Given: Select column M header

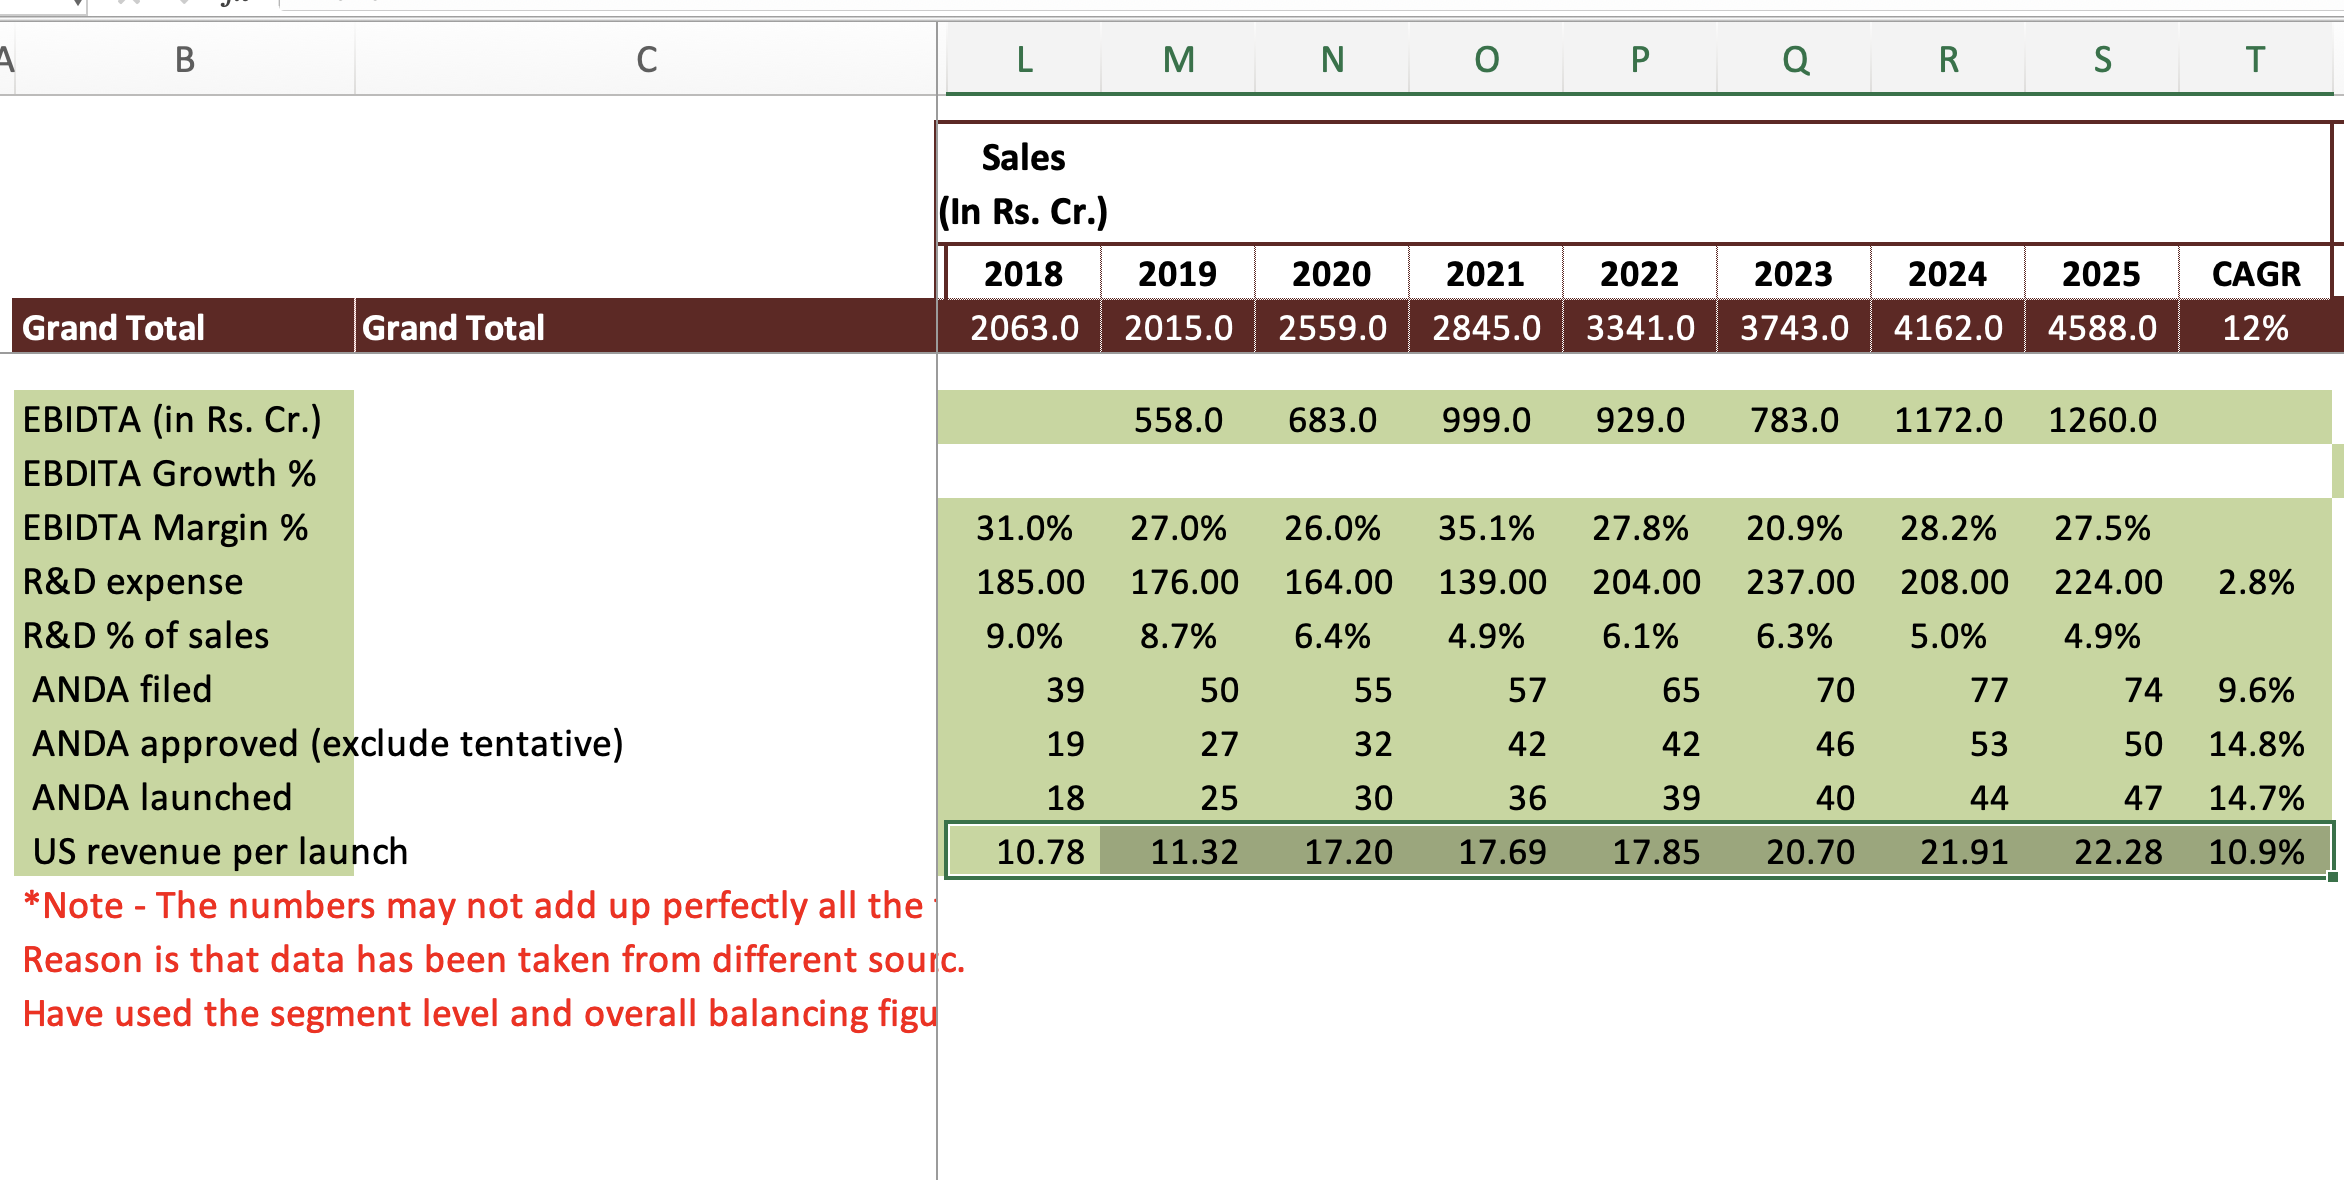Looking at the screenshot, I should tap(1178, 60).
